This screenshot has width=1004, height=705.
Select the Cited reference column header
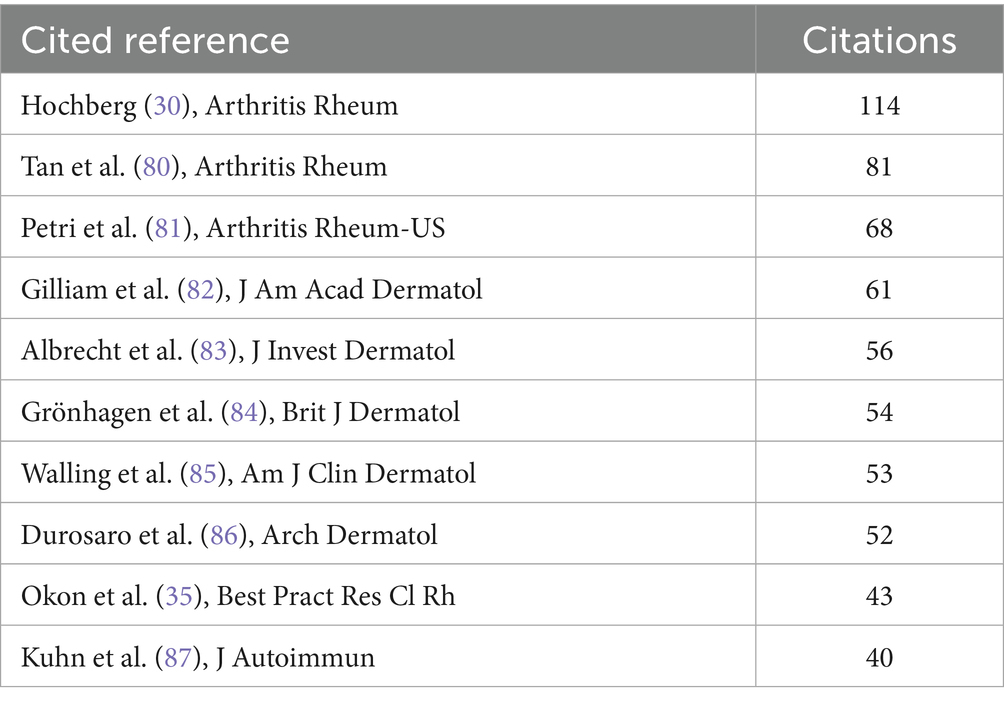coord(155,40)
